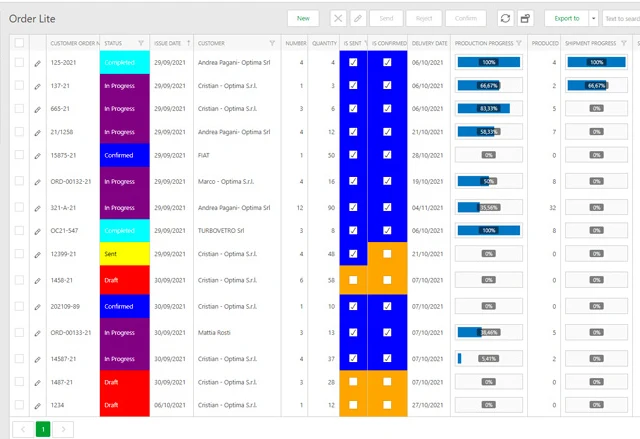Edit order 1458-21 with pencil icon
640x439 pixels.
tap(38, 281)
